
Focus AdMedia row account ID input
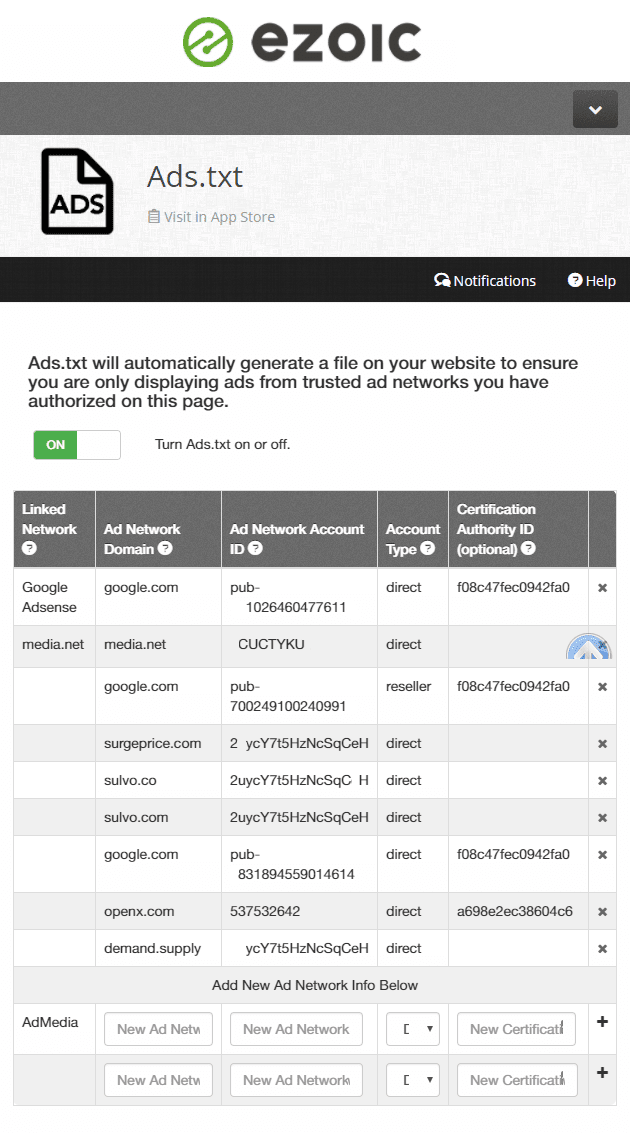[x=296, y=1029]
